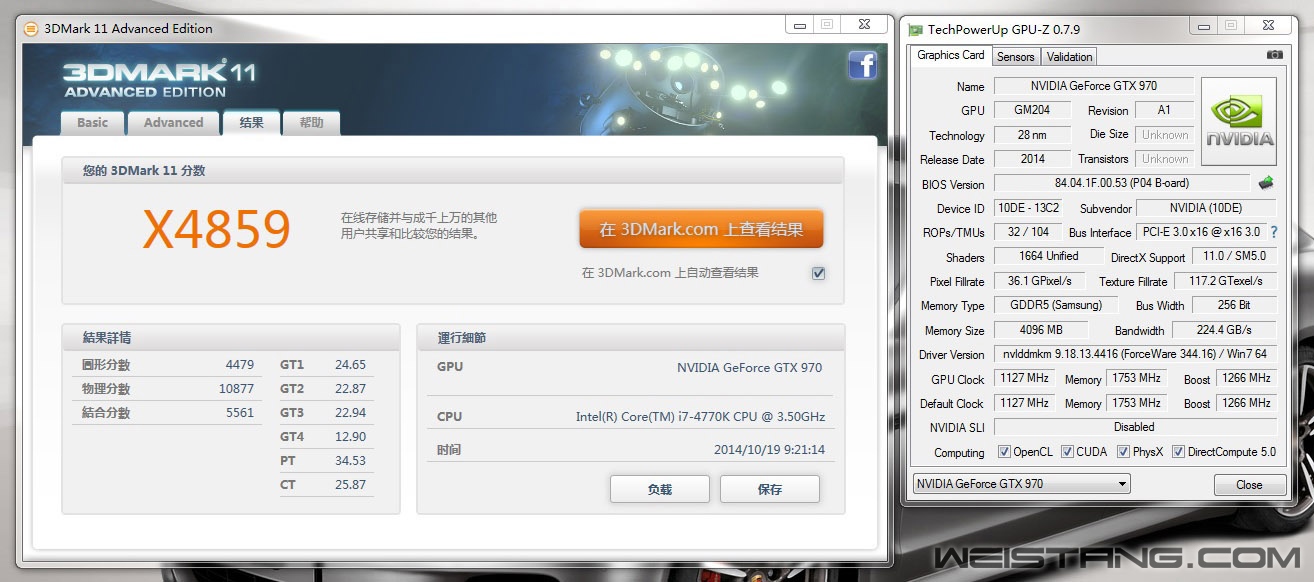
Task: Click the ROPs/TMUs 32 / 104 field
Action: (1028, 232)
